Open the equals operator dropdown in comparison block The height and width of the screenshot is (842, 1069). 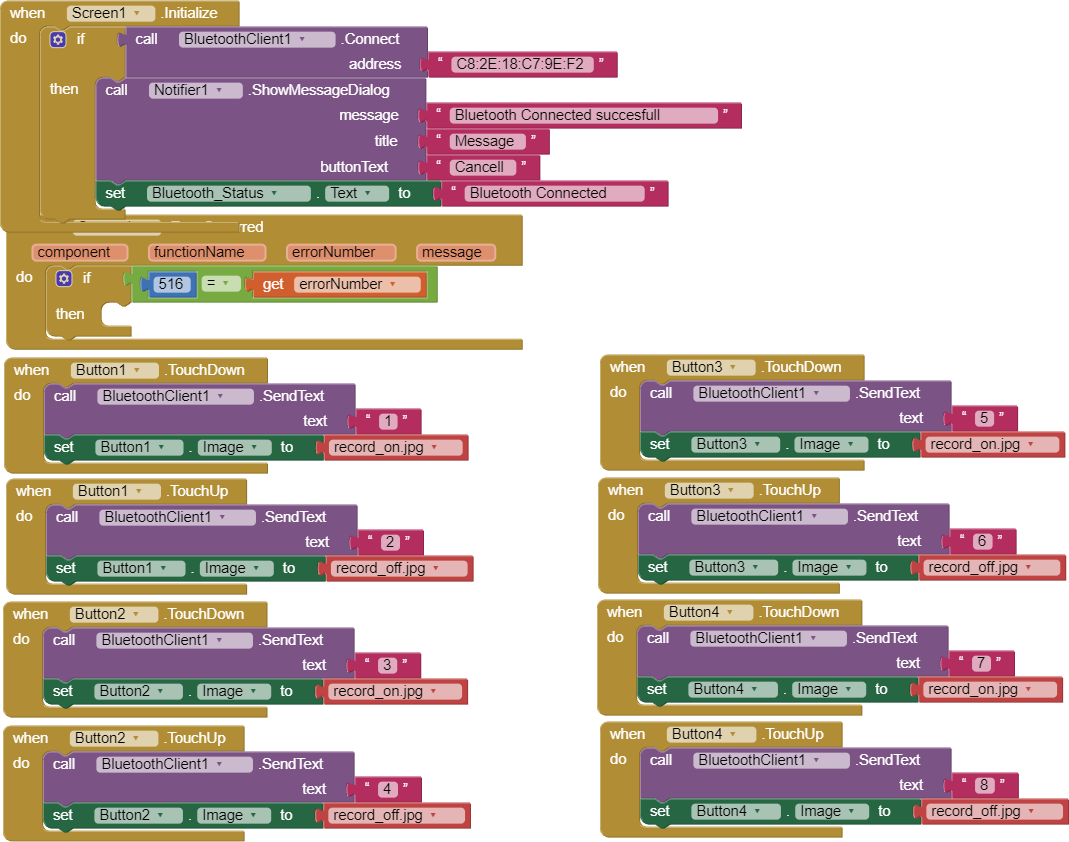tap(225, 284)
